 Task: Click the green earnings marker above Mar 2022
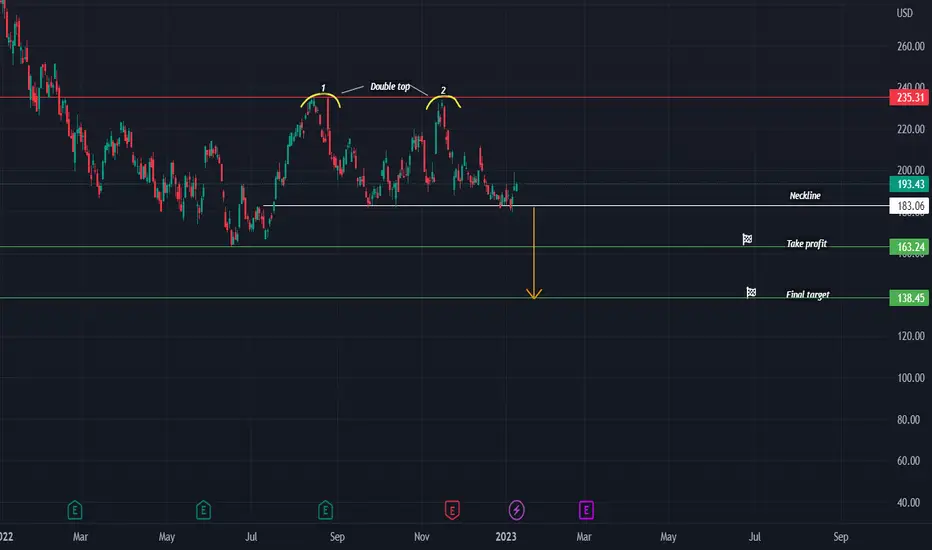(75, 510)
